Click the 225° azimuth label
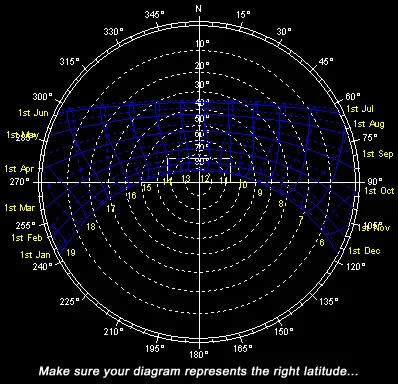The image size is (398, 384). [70, 301]
